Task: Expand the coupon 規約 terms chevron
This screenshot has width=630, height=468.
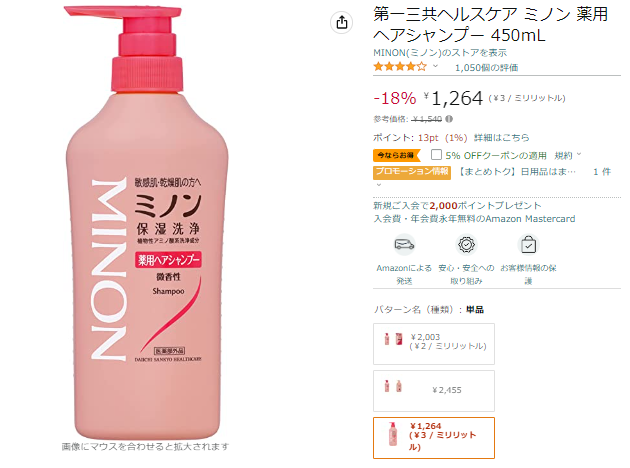Action: click(579, 154)
